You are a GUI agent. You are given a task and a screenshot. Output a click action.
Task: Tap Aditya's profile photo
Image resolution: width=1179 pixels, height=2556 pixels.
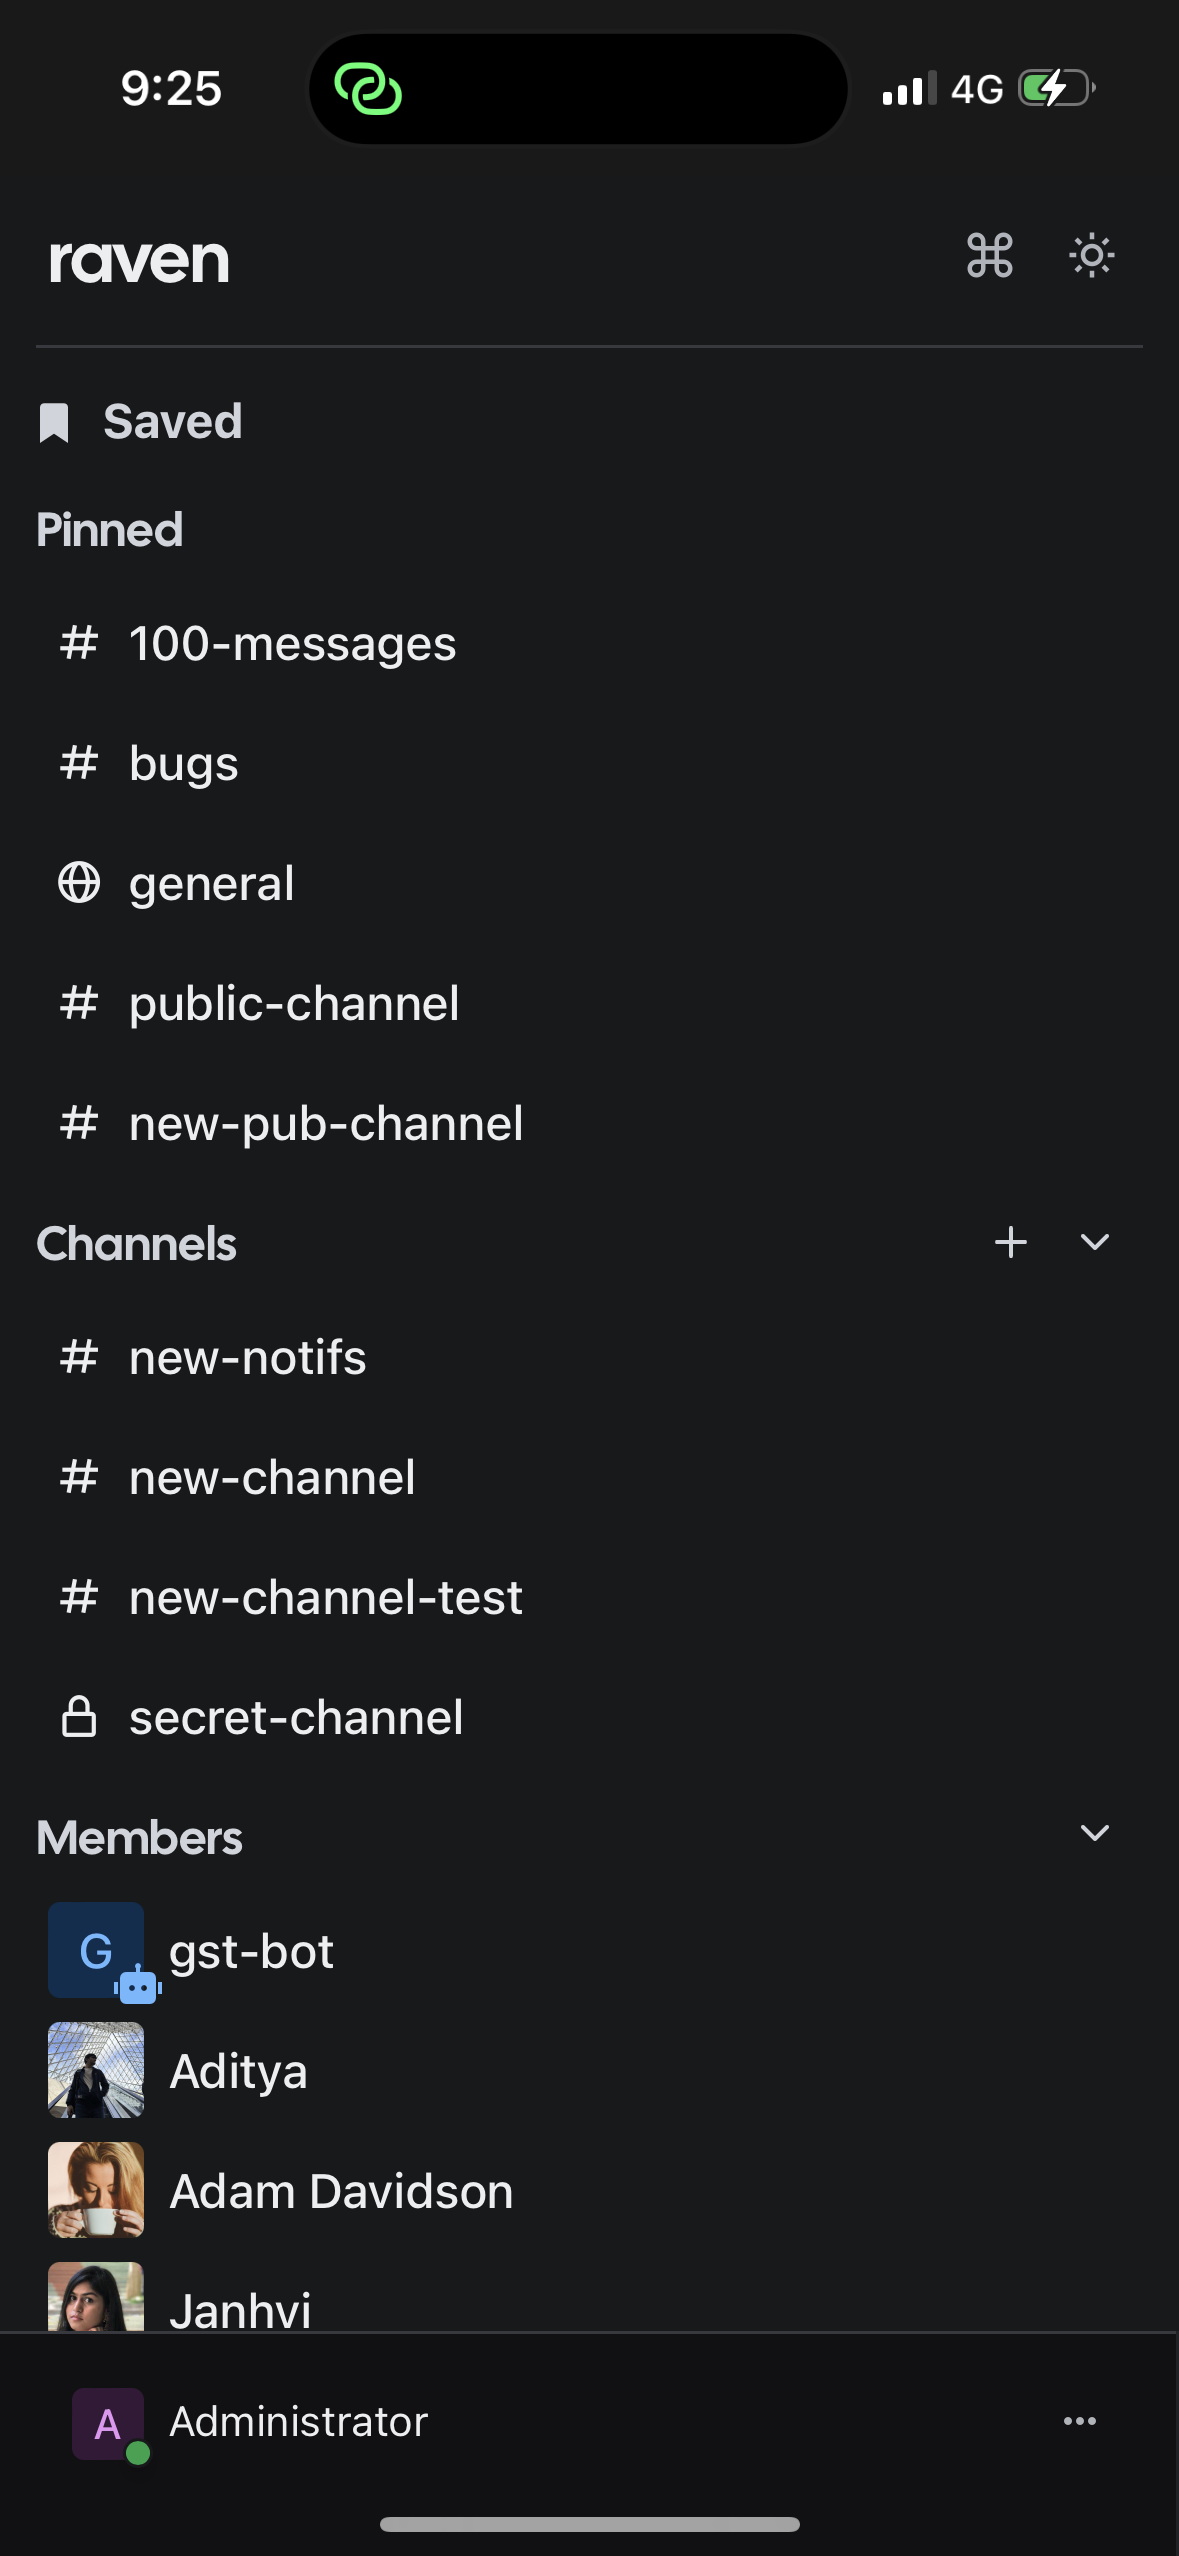(96, 2070)
